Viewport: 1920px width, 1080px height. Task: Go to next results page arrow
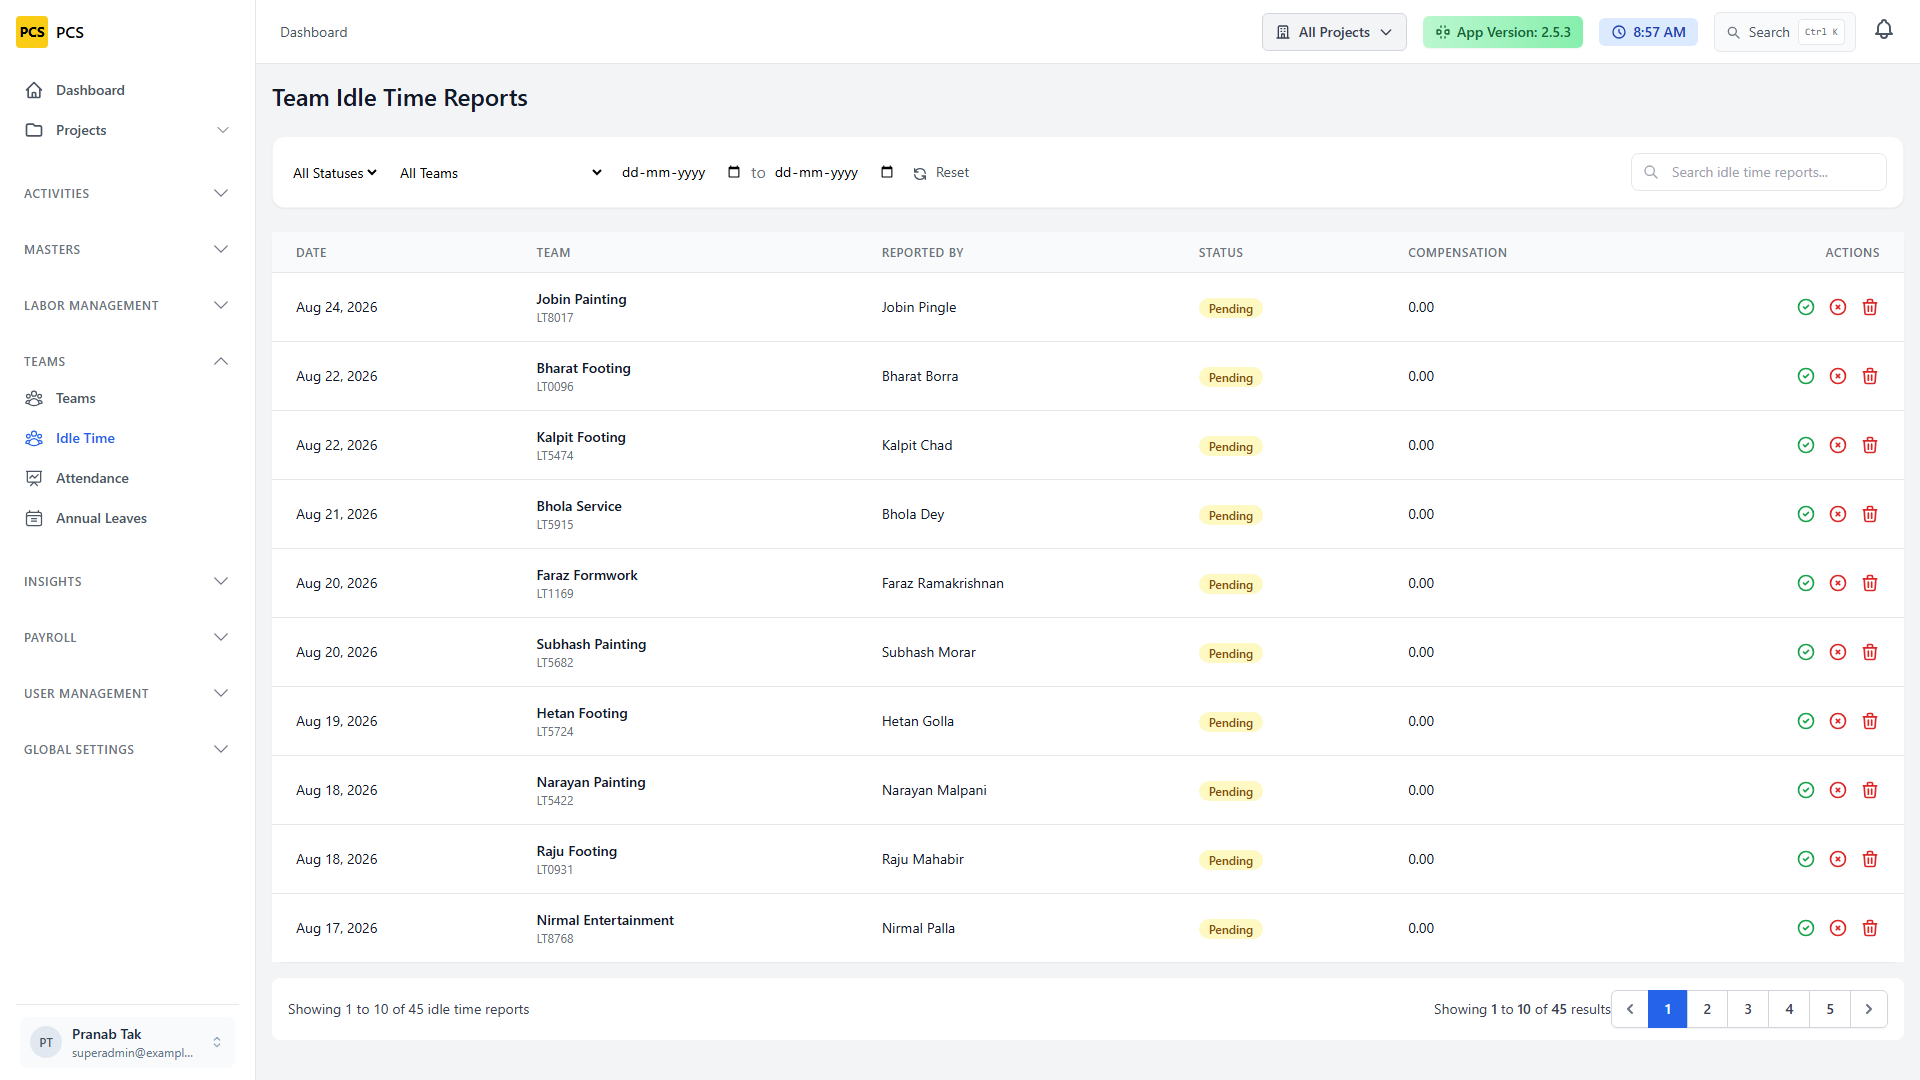point(1869,1009)
